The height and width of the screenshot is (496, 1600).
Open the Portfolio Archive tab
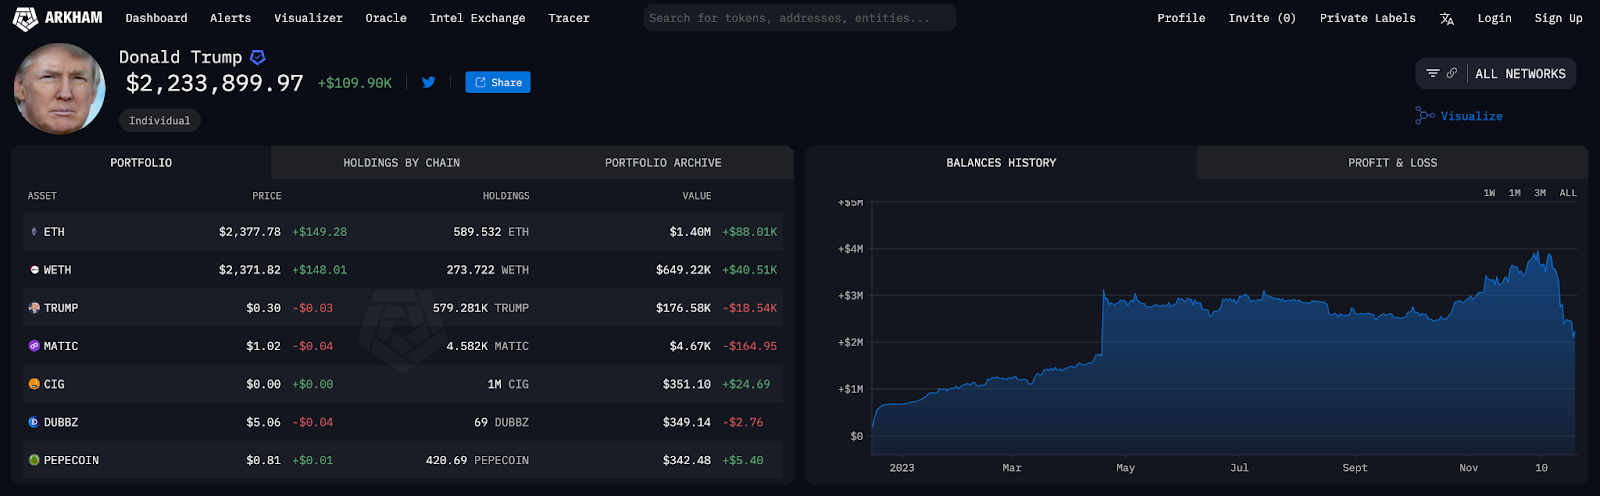click(x=663, y=162)
